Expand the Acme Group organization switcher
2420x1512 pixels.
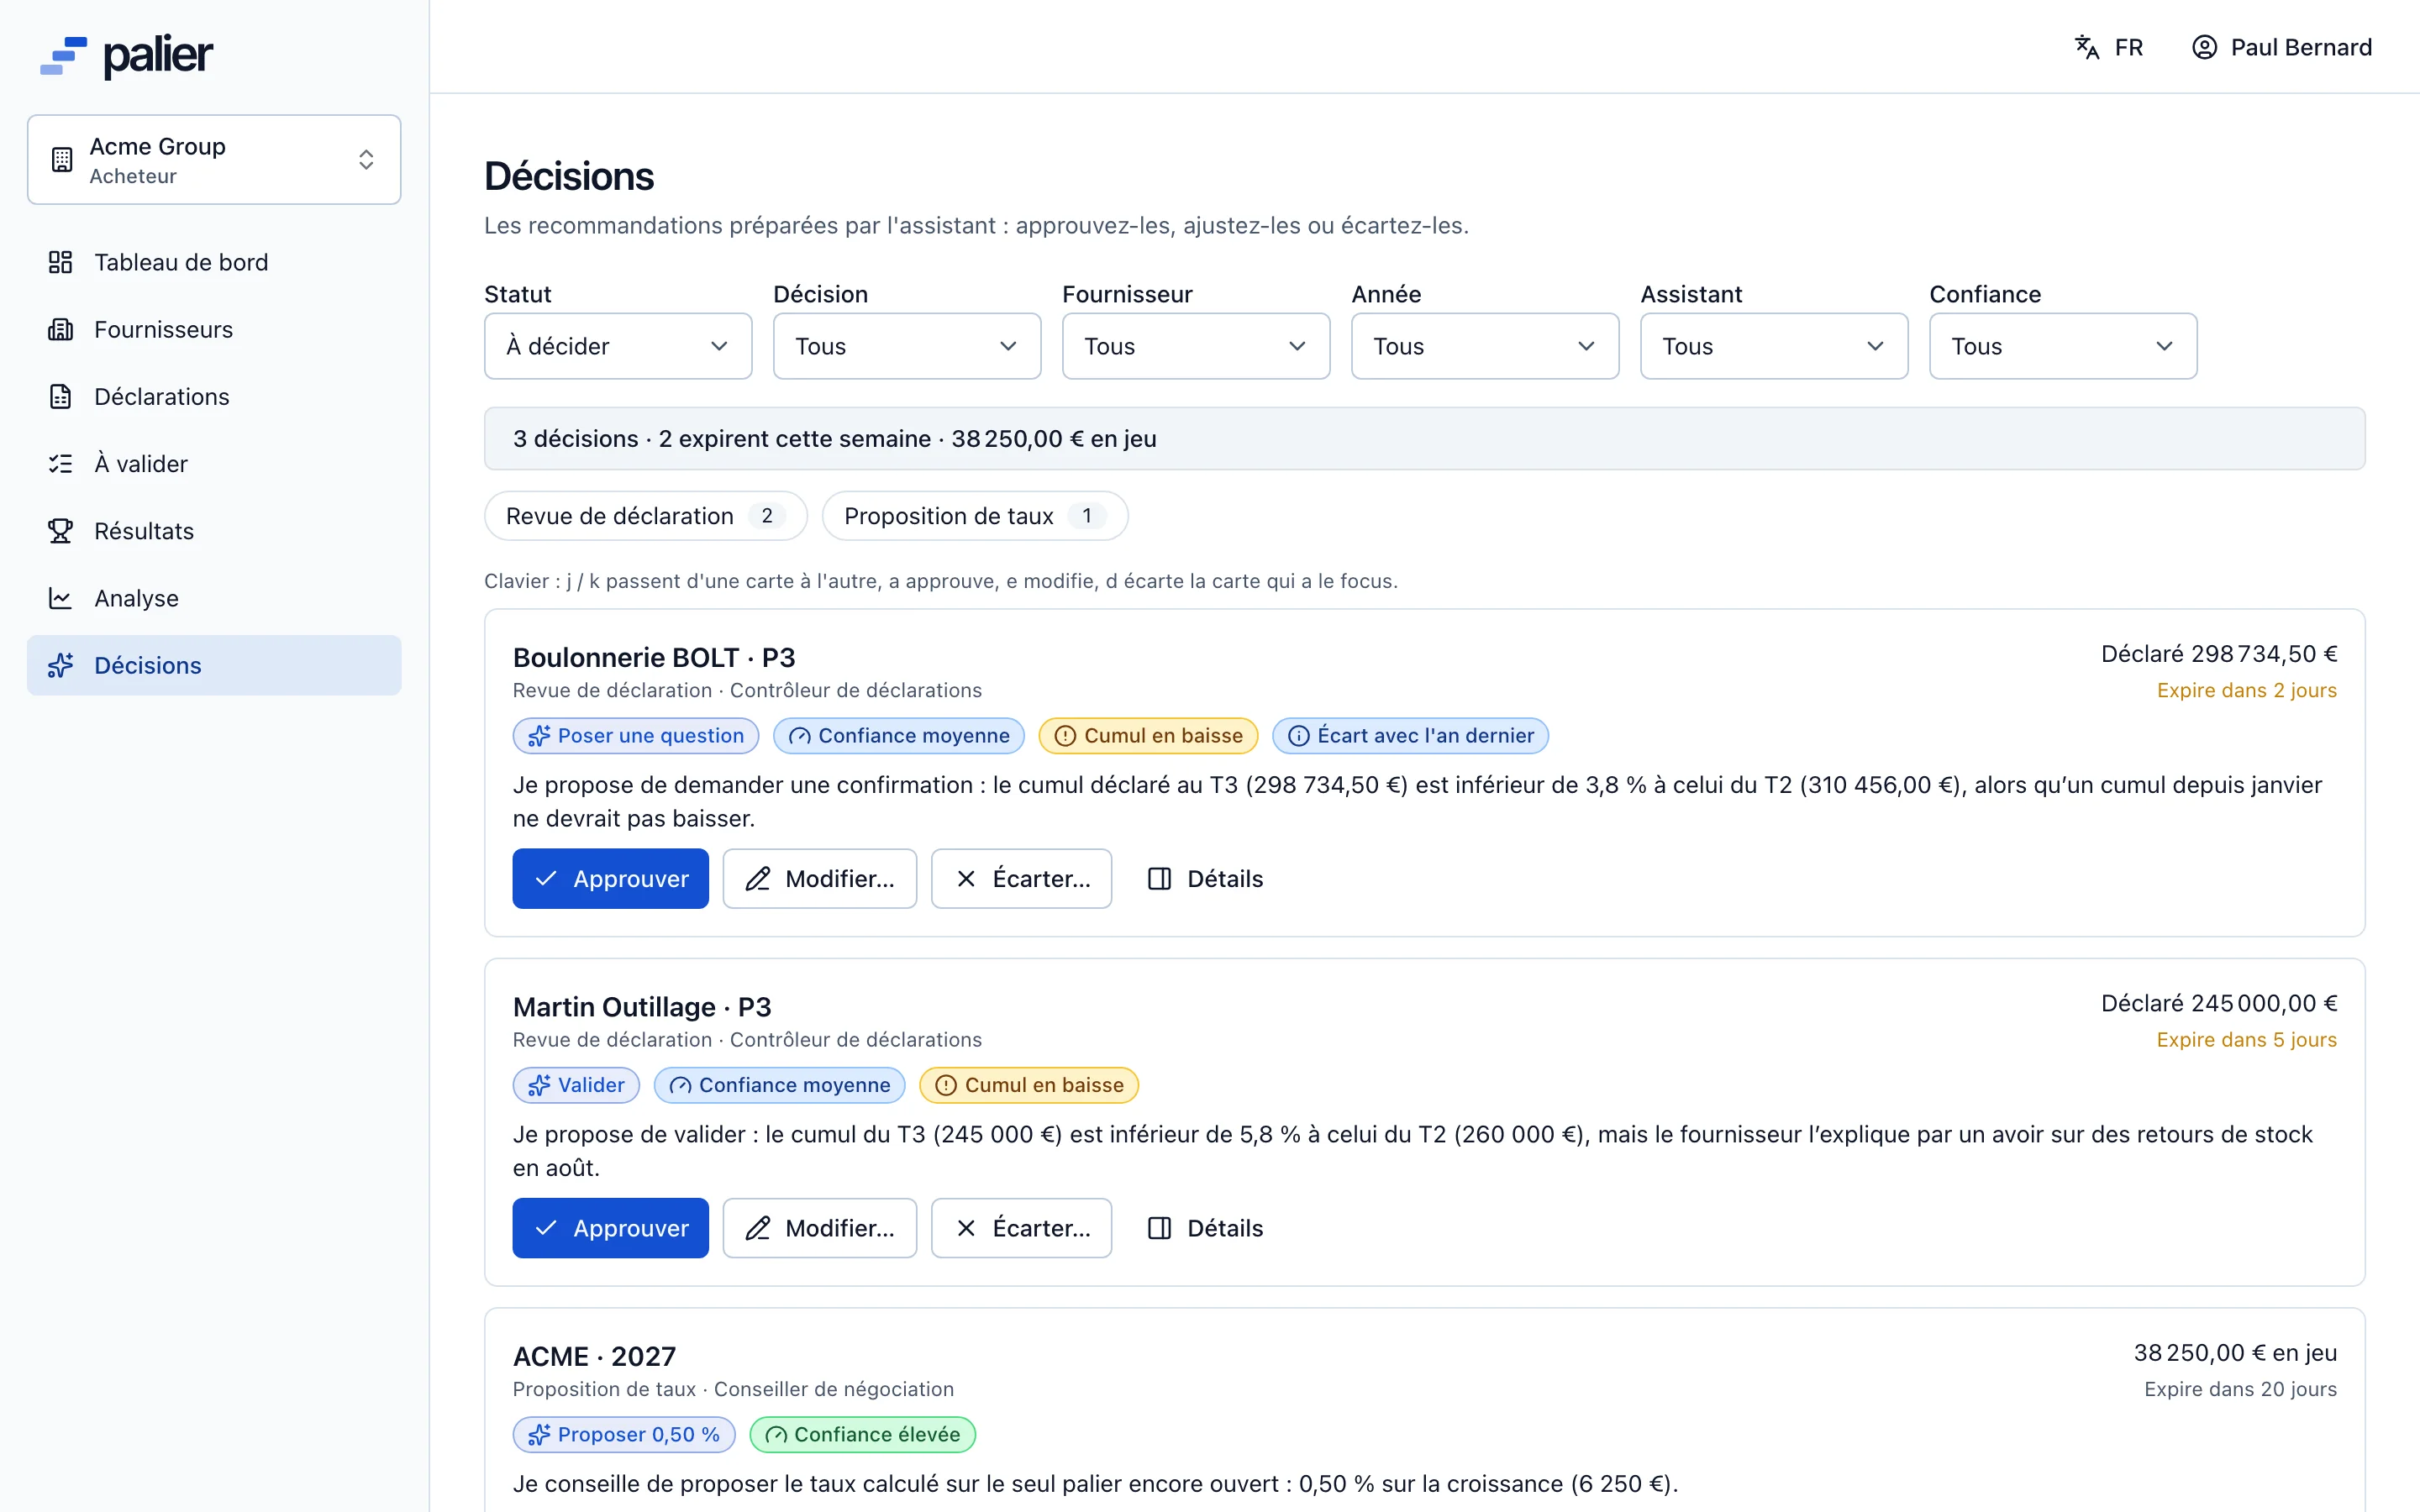click(x=214, y=160)
